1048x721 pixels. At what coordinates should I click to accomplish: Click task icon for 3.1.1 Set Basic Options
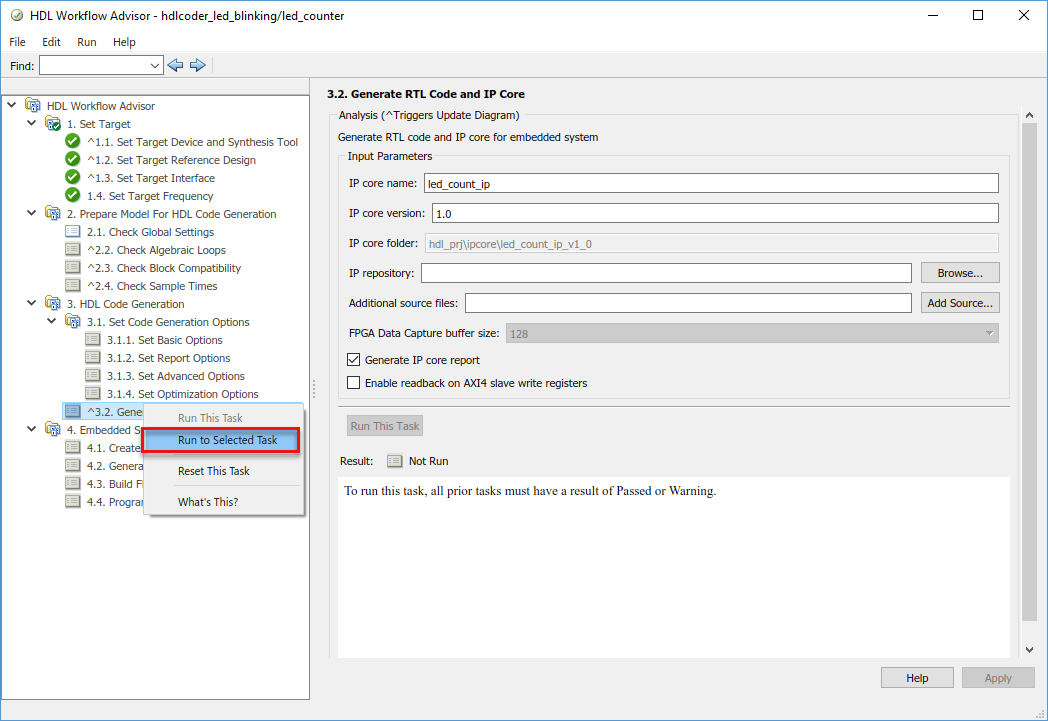tap(93, 339)
